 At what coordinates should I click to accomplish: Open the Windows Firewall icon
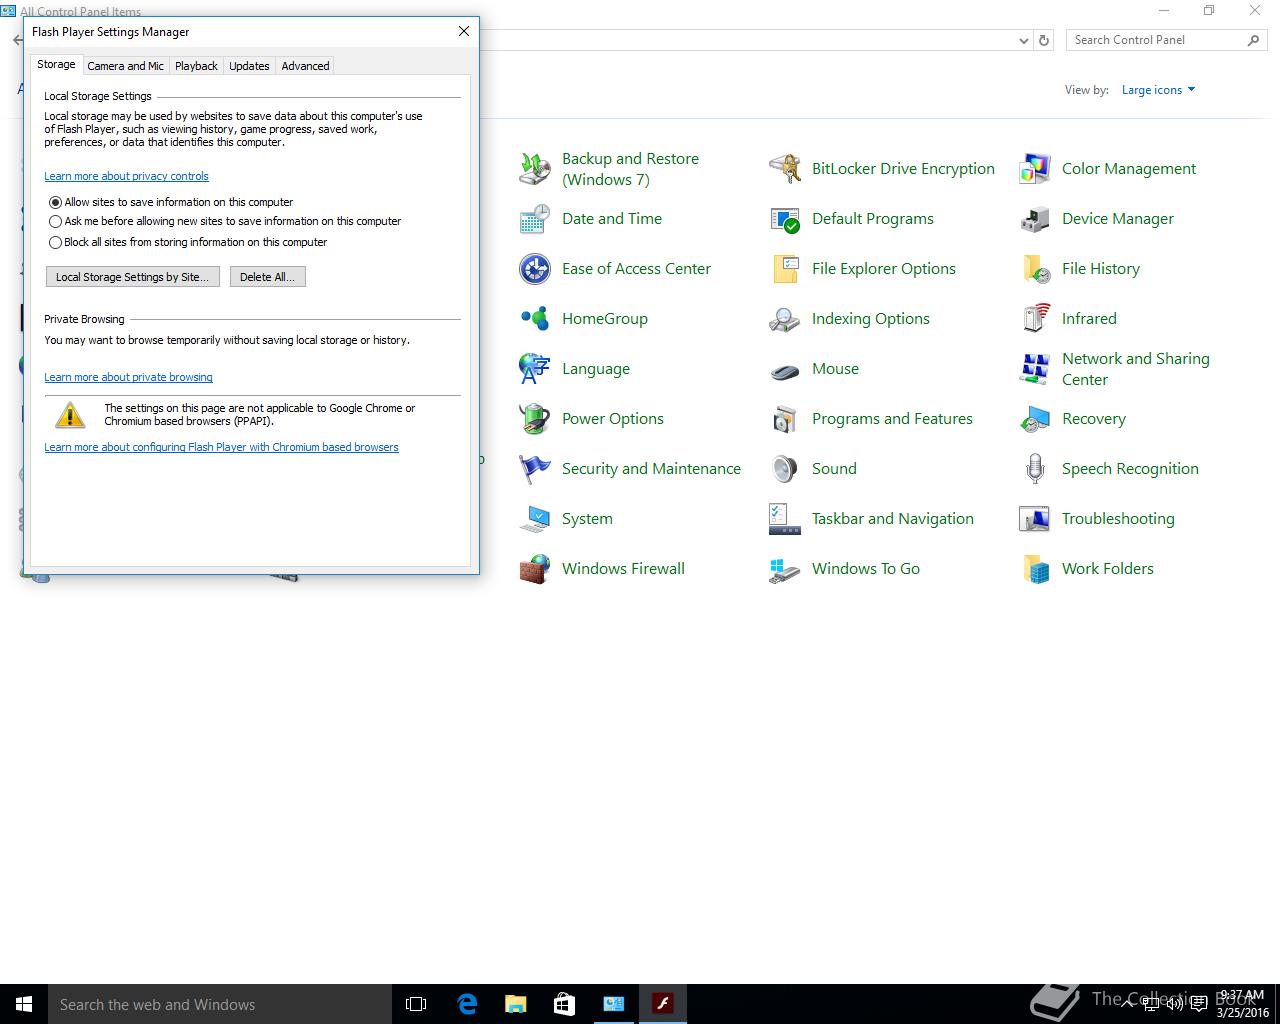point(535,569)
